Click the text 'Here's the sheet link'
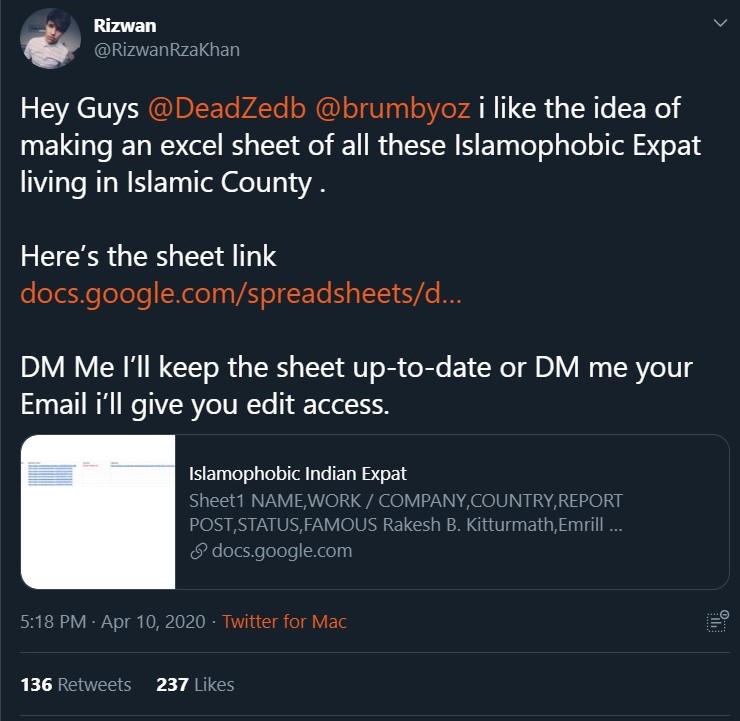This screenshot has height=721, width=740. [x=148, y=256]
